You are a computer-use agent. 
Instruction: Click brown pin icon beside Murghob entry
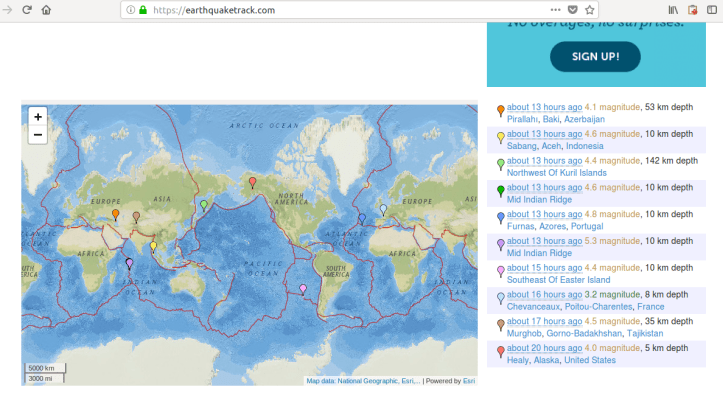click(501, 325)
